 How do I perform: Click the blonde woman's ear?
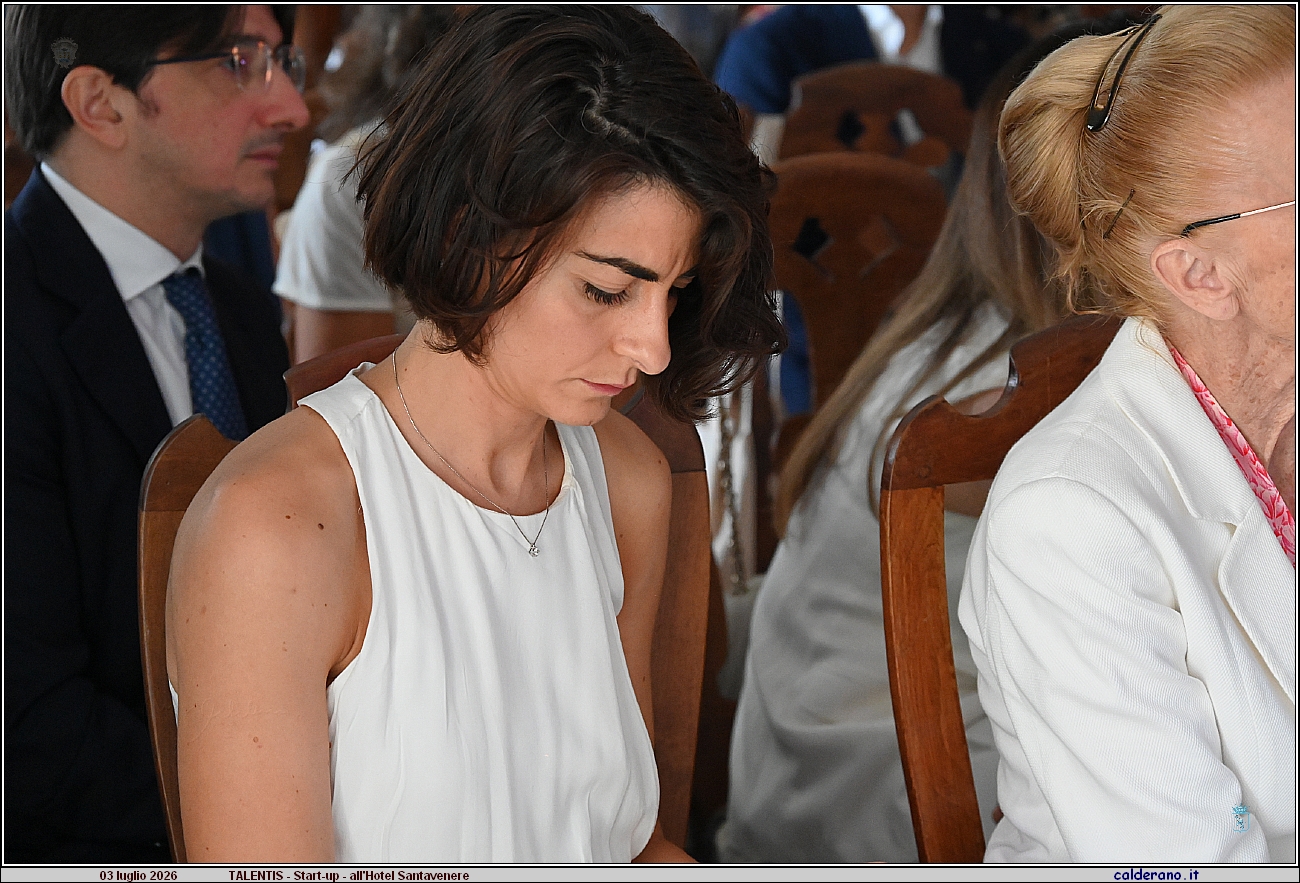pyautogui.click(x=1192, y=277)
